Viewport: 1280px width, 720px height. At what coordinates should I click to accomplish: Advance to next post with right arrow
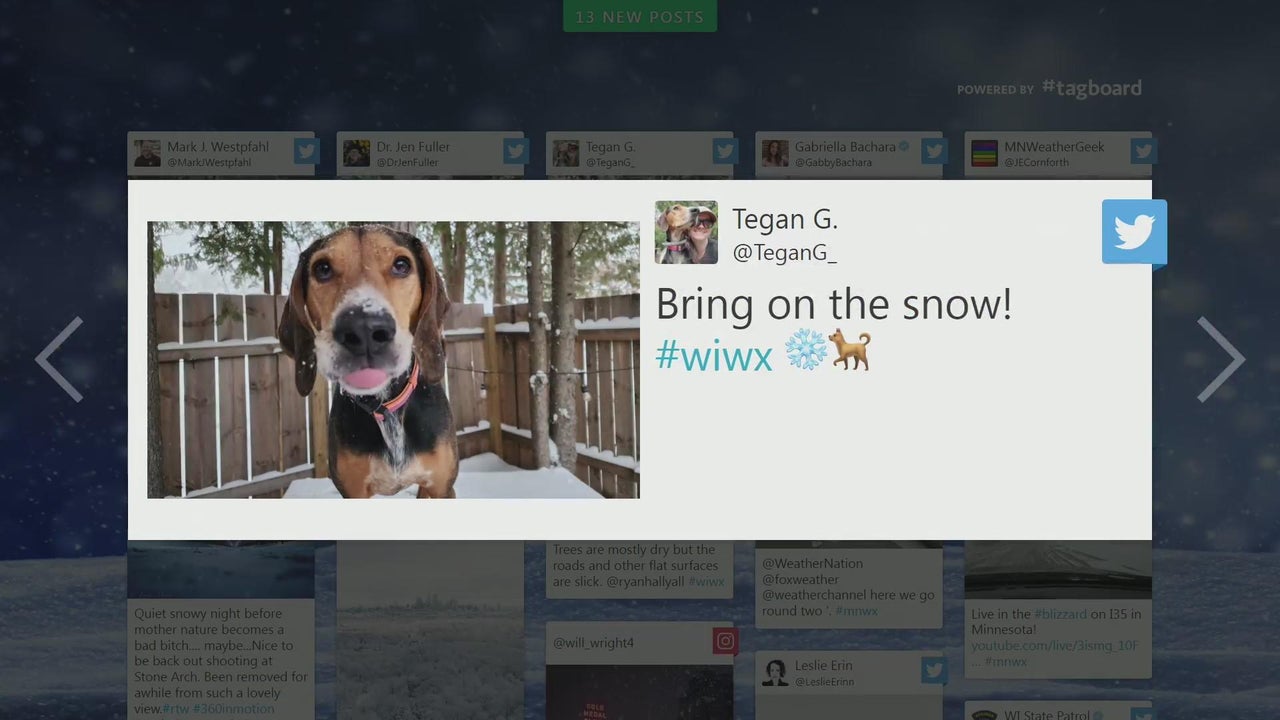[1221, 360]
